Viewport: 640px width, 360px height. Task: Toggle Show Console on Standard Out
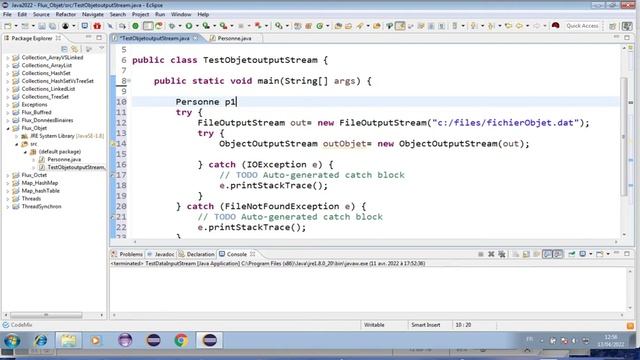point(547,254)
